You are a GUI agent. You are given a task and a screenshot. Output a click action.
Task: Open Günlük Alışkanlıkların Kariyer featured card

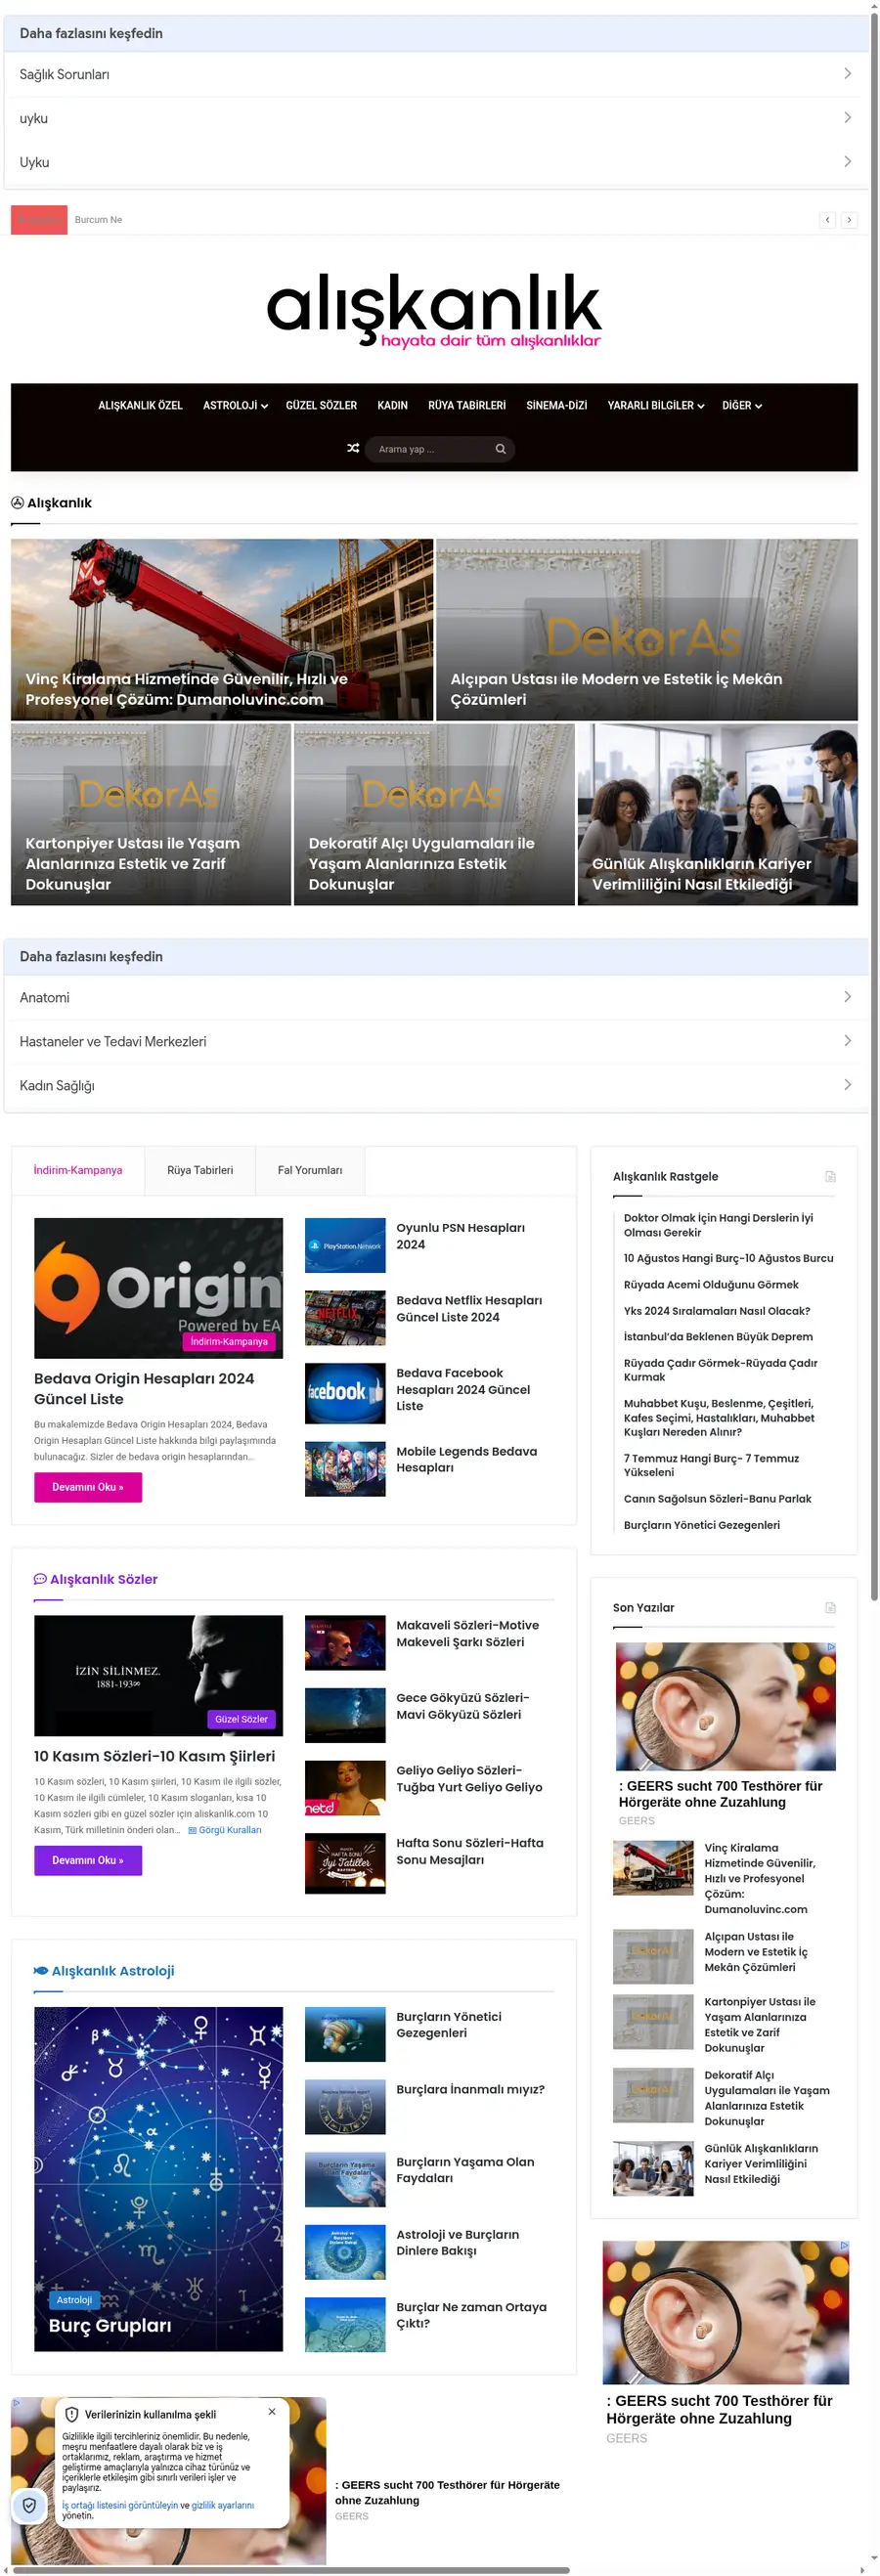coord(718,815)
